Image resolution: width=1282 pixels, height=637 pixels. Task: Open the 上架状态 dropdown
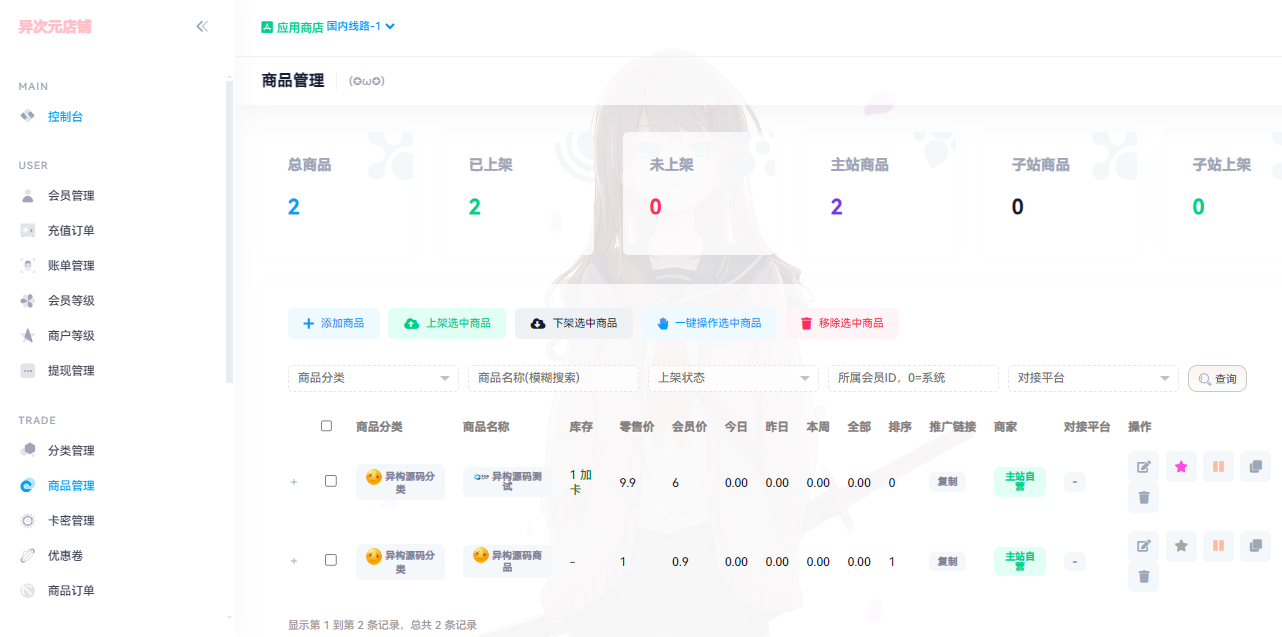(x=733, y=378)
